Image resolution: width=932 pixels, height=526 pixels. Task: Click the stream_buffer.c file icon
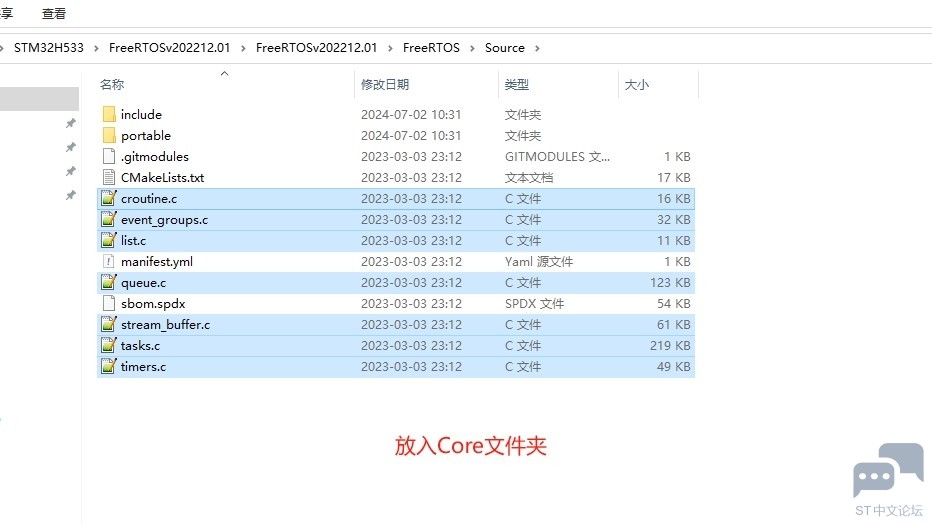tap(109, 325)
